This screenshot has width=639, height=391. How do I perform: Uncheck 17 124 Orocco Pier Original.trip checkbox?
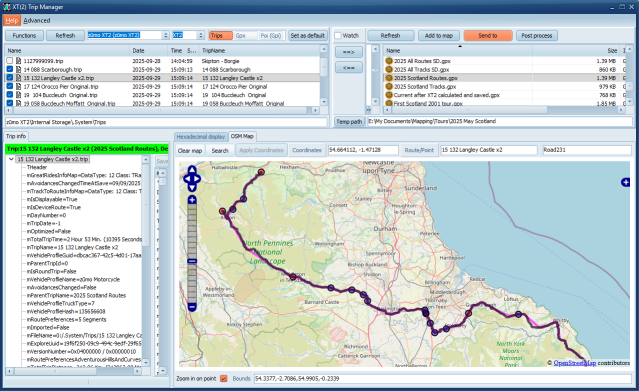(9, 86)
